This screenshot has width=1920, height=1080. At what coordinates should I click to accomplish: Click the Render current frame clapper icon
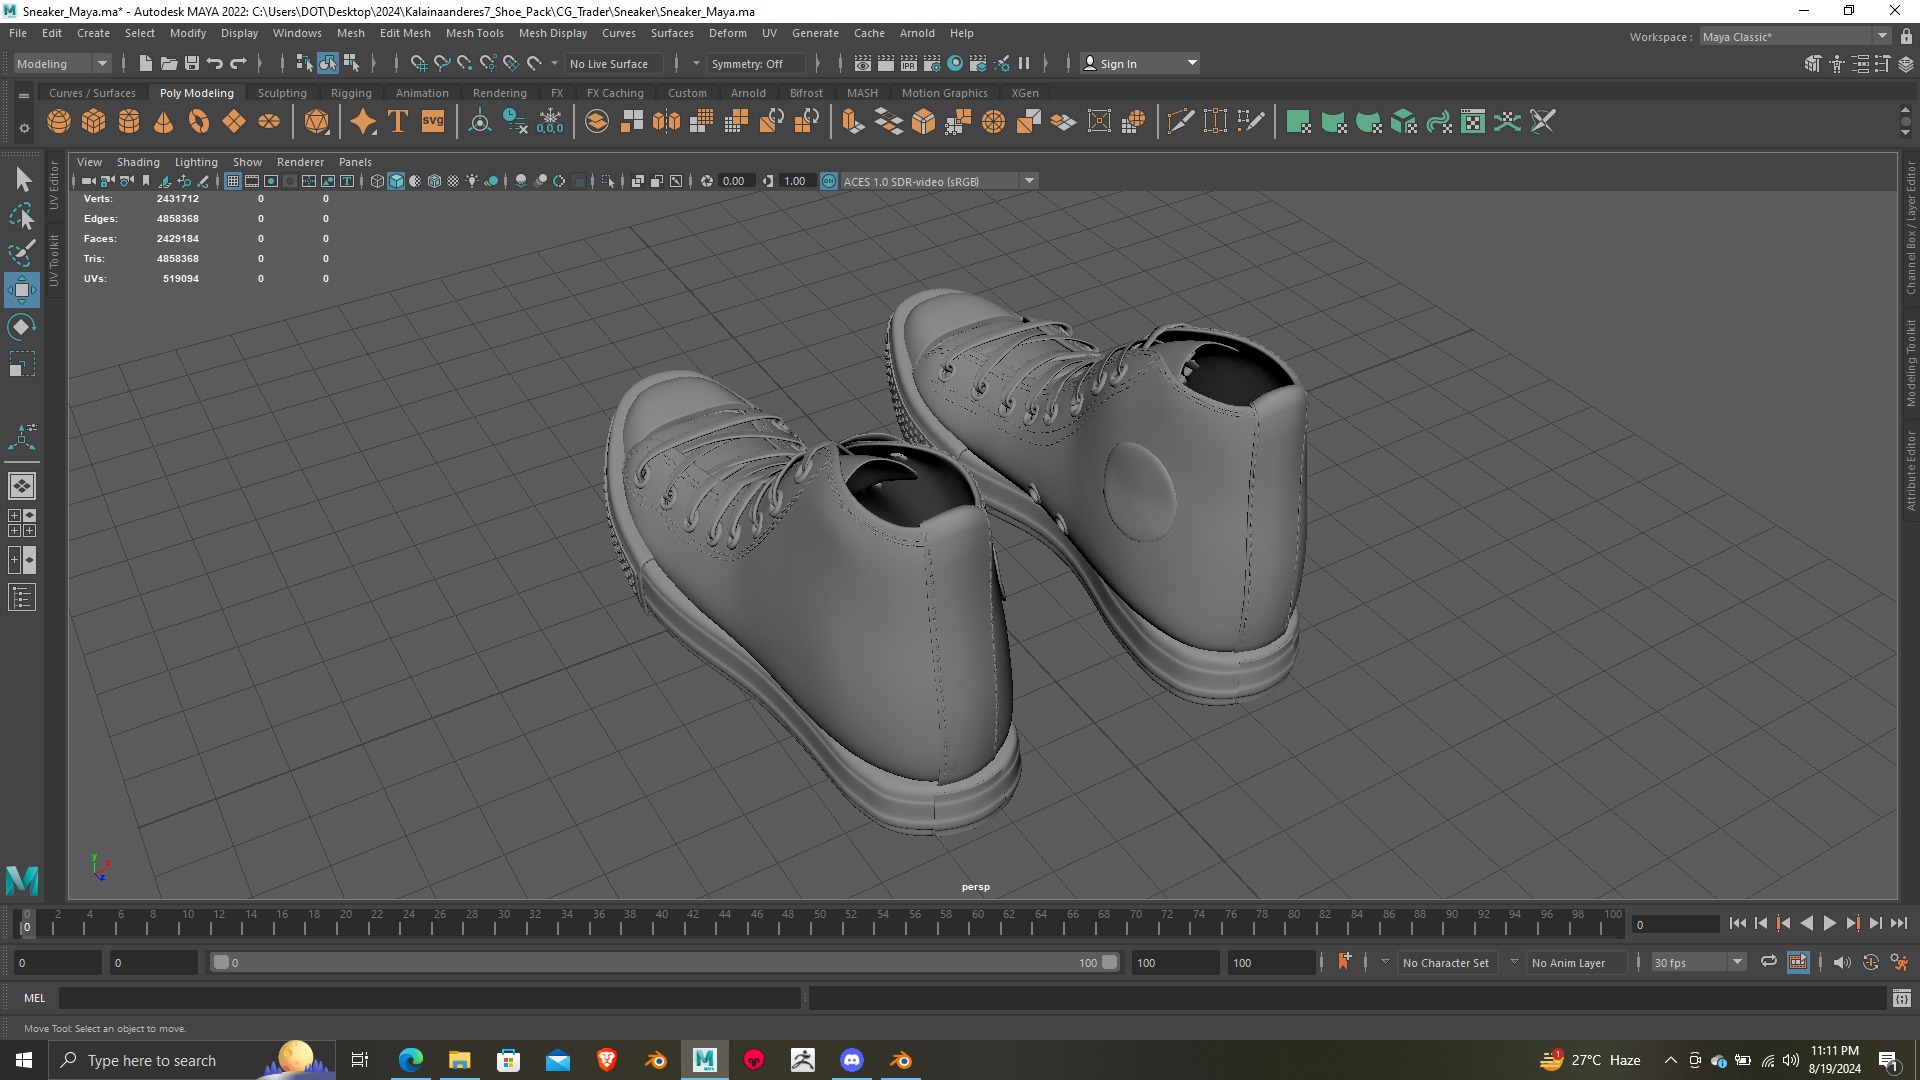(886, 63)
